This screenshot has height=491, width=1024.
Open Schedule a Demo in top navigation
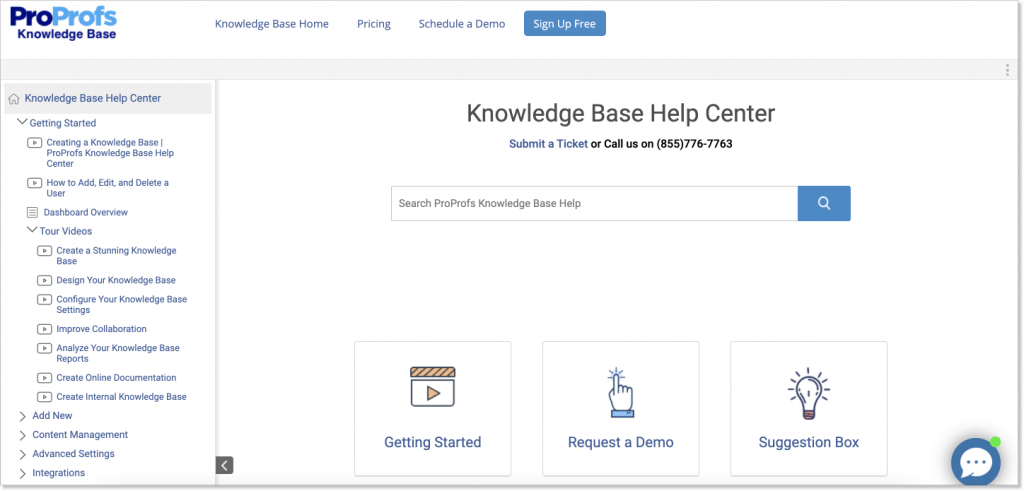coord(462,24)
